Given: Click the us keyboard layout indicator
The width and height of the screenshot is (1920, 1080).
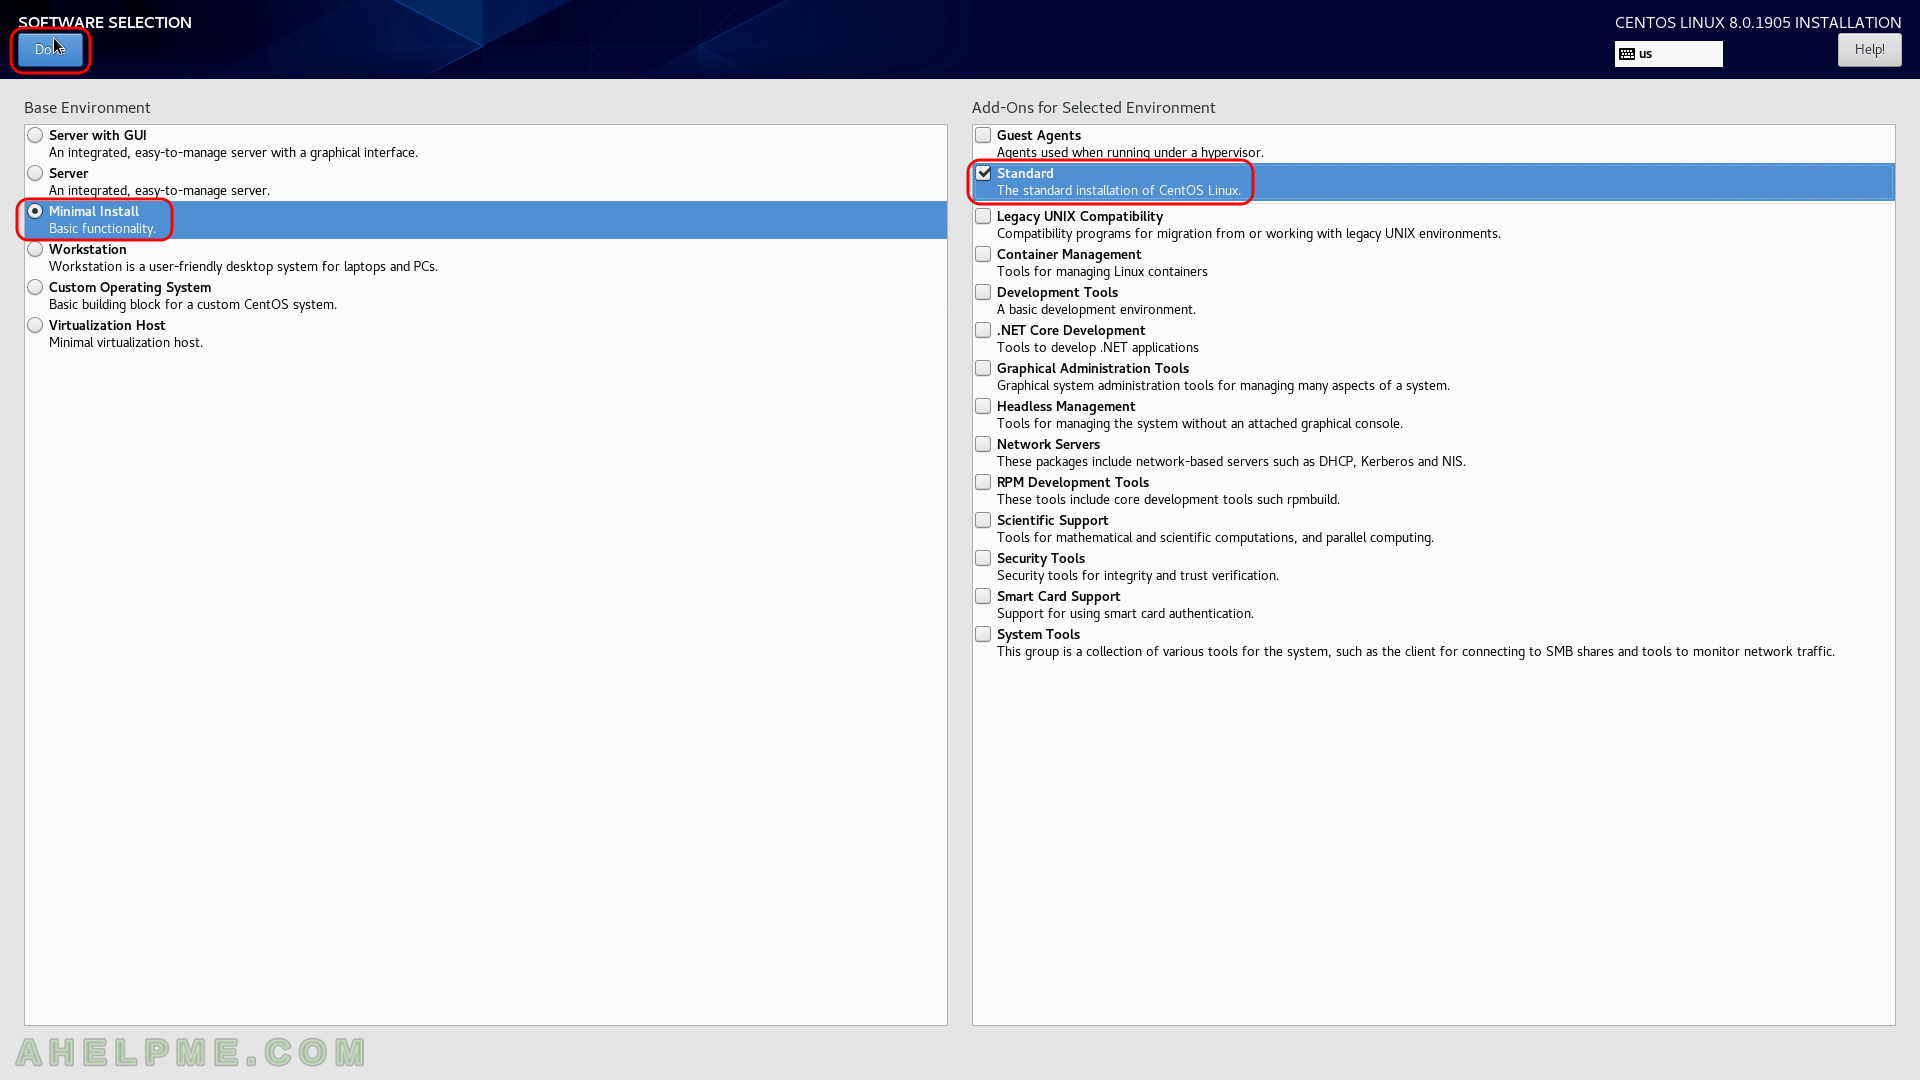Looking at the screenshot, I should (1668, 54).
